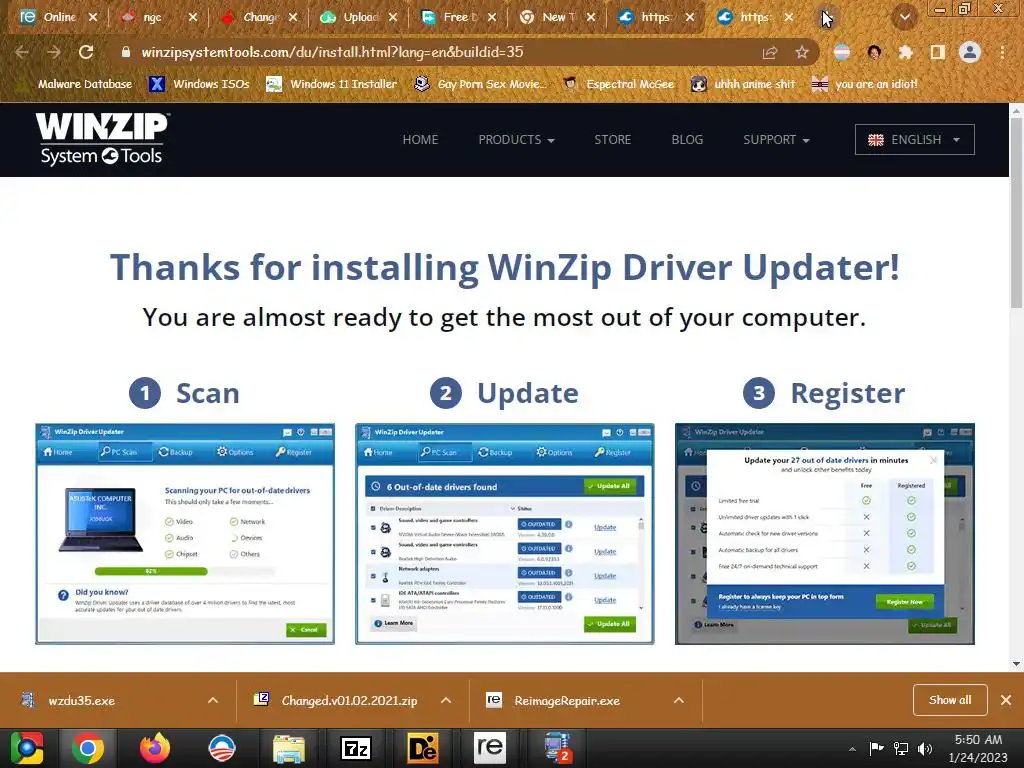
Task: Click the avatar extension icon in toolbar
Action: click(x=874, y=52)
